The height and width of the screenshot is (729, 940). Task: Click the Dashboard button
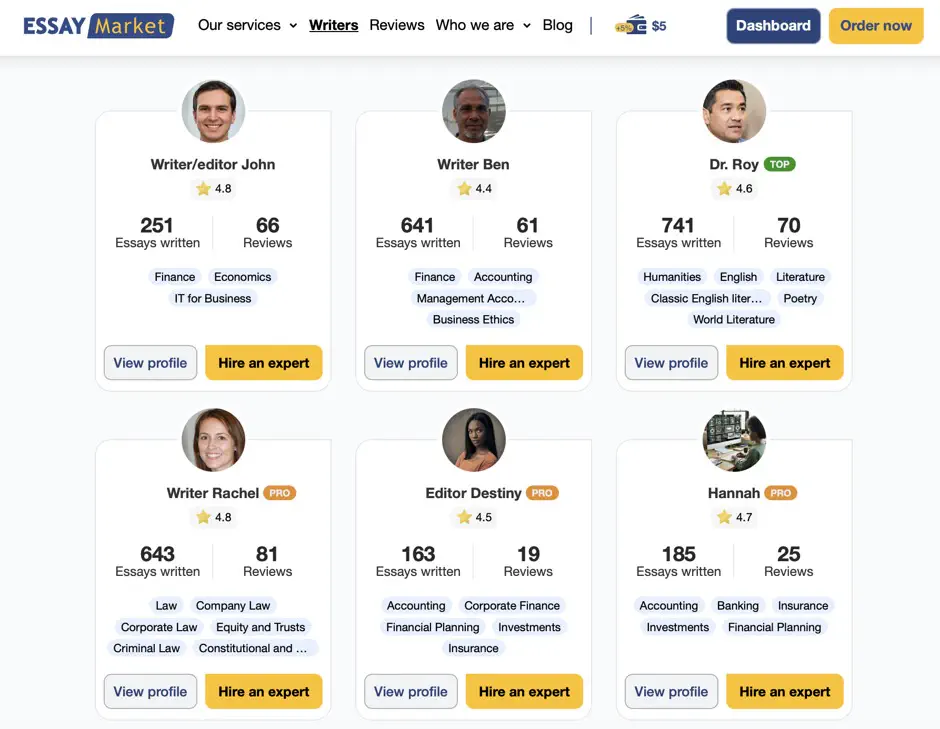(773, 26)
